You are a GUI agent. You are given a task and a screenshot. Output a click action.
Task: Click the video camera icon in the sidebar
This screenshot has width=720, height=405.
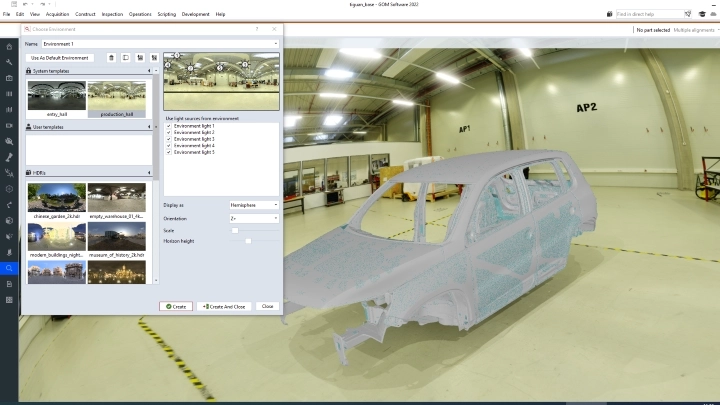pos(9,125)
